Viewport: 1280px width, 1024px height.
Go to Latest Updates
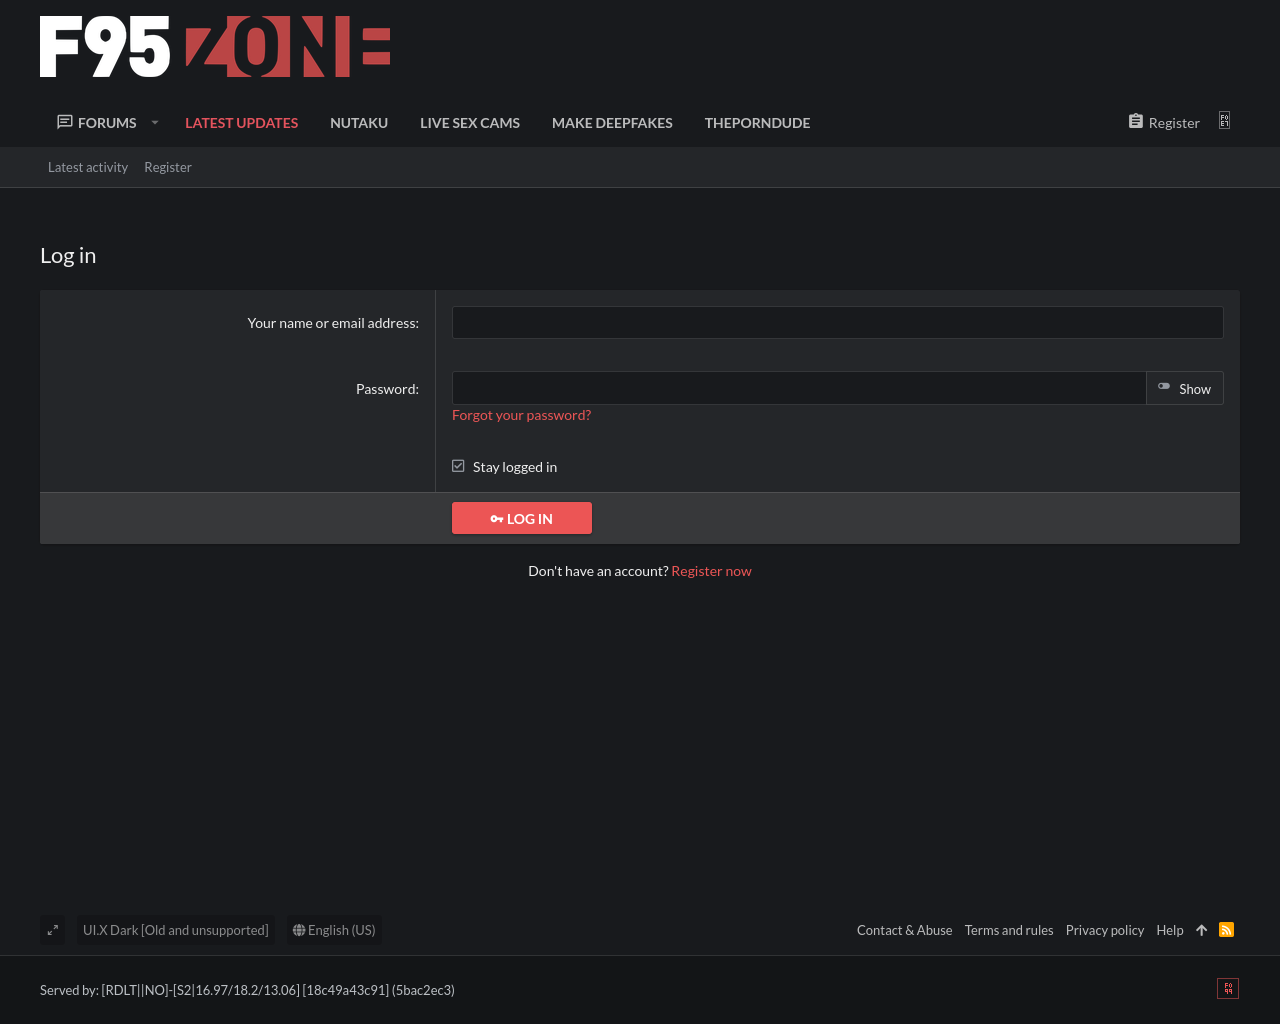coord(241,122)
